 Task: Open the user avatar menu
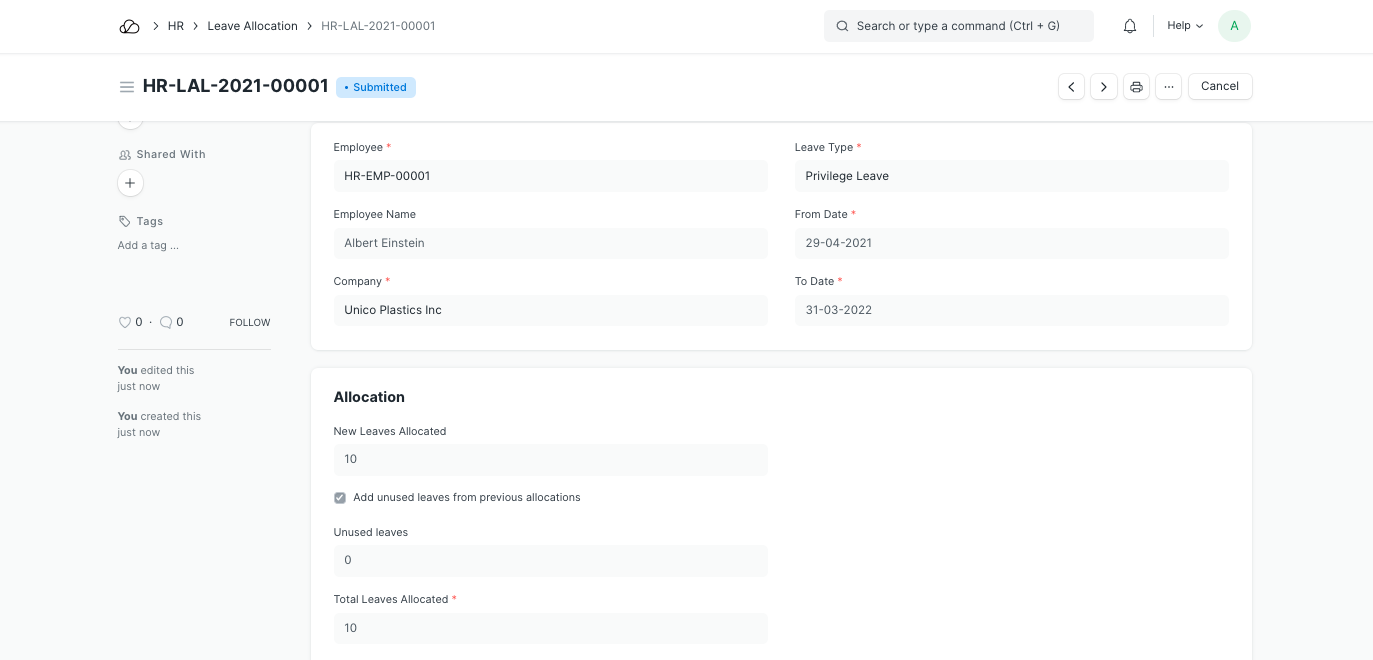click(1234, 26)
